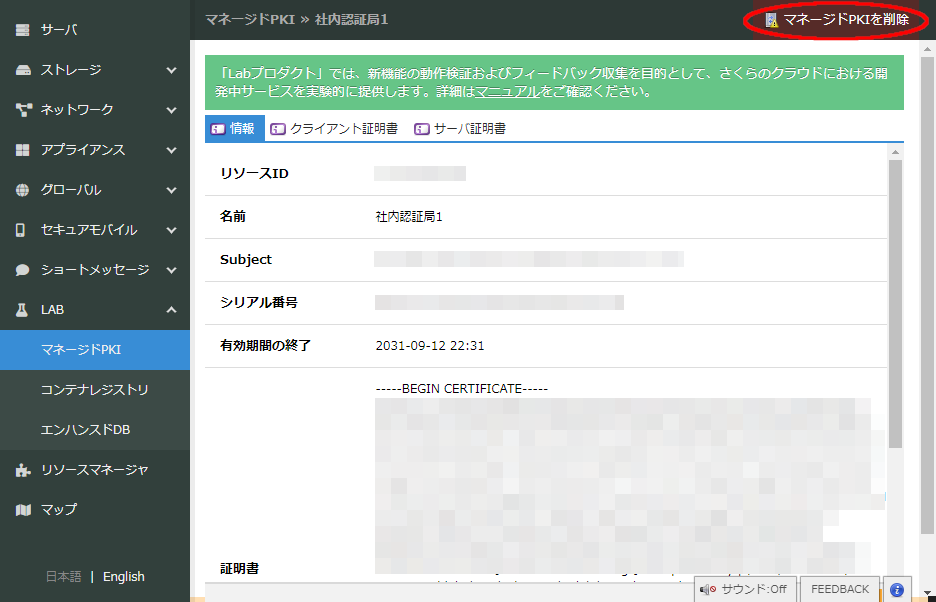936x602 pixels.
Task: Click the resource manager puzzle icon
Action: pos(22,470)
